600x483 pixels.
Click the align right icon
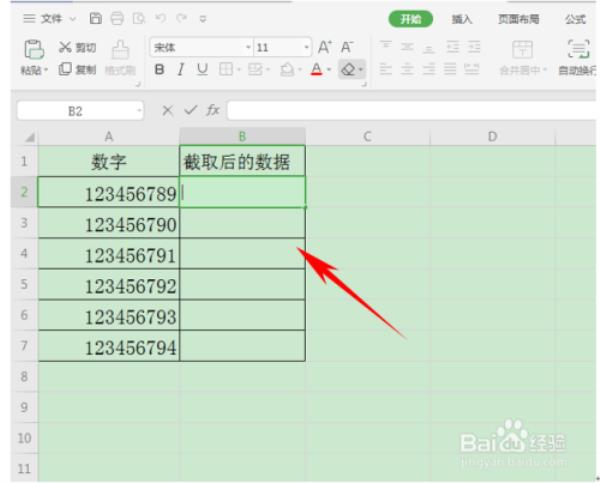point(429,69)
